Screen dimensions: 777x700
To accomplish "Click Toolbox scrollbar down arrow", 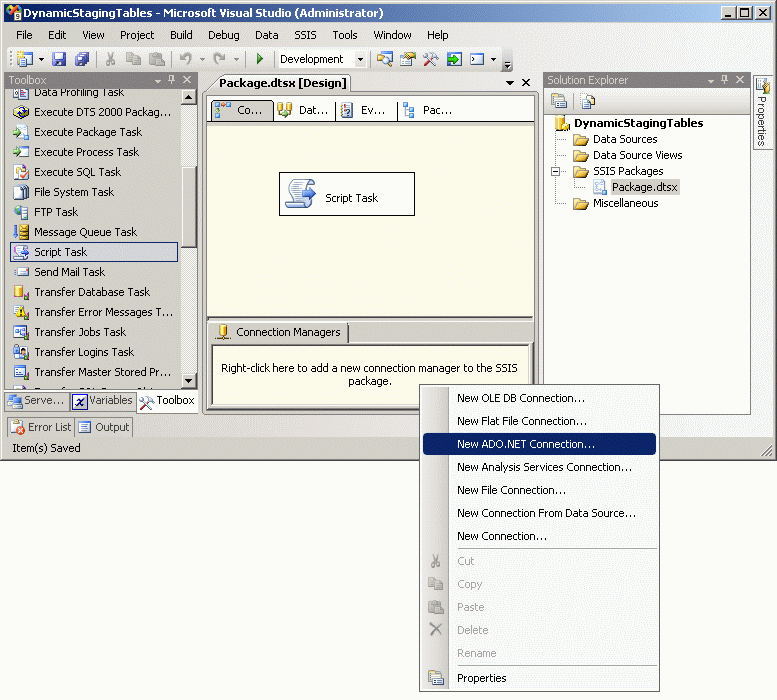I will click(x=188, y=380).
